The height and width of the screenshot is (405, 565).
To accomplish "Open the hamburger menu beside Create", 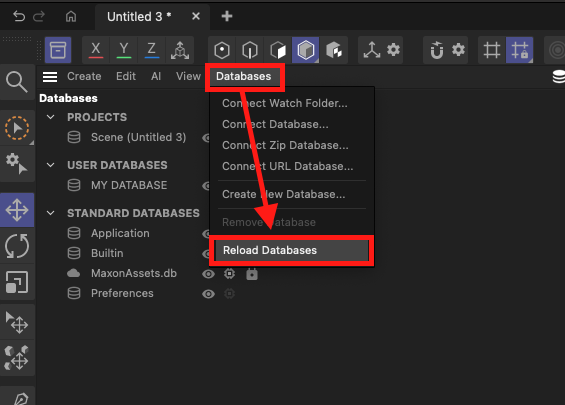I will coord(50,76).
